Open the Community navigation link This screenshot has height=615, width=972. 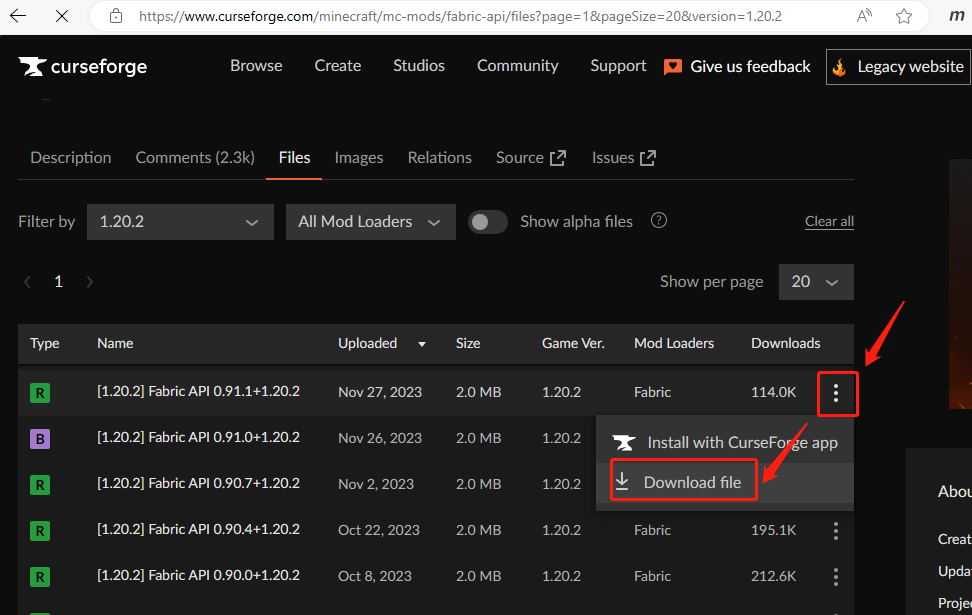(518, 66)
